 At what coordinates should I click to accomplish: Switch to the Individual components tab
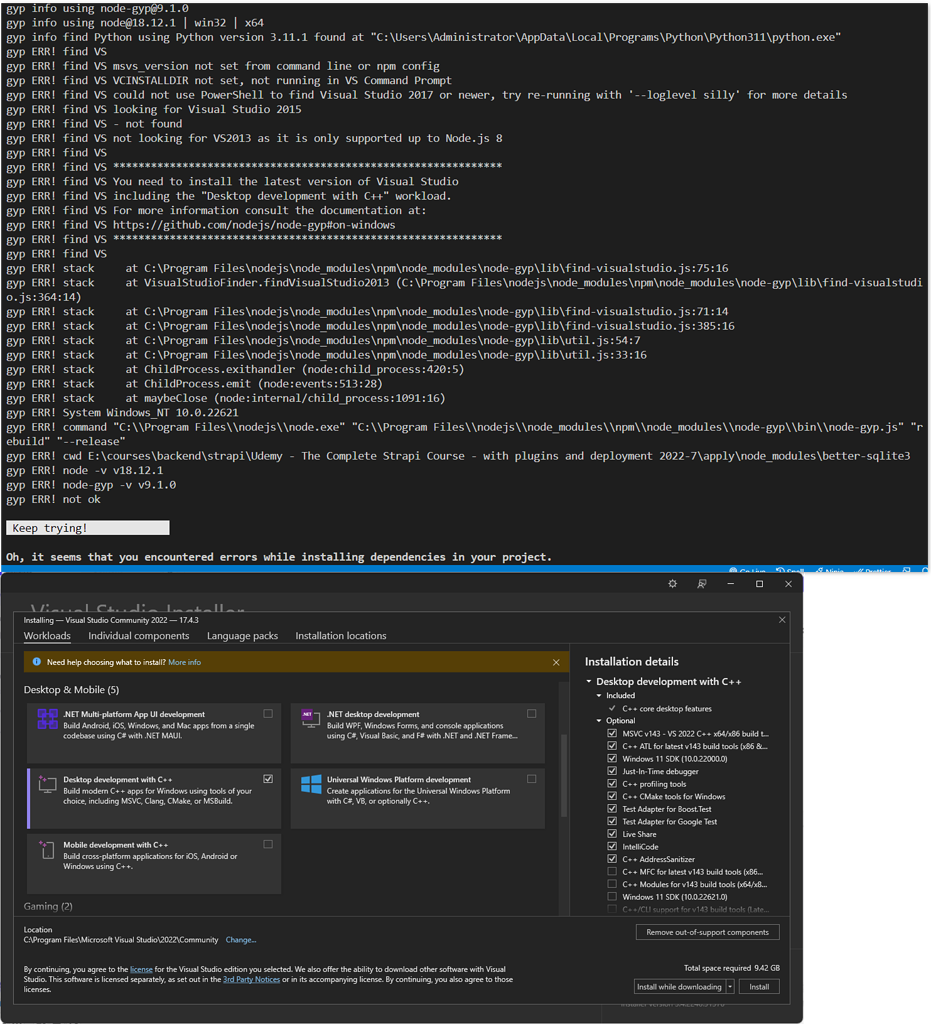(139, 635)
